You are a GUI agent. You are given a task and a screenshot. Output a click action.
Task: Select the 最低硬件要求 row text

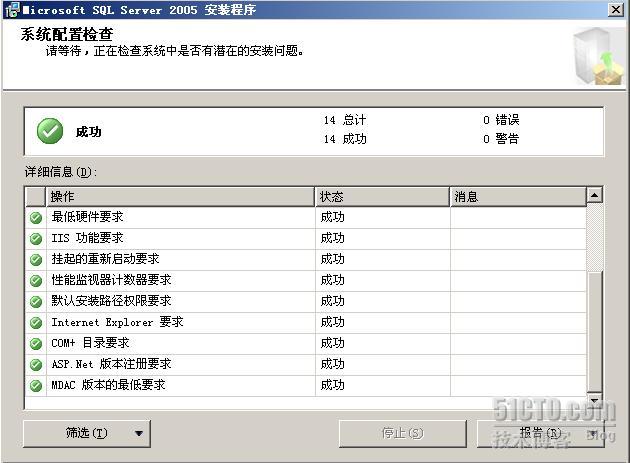coord(87,217)
